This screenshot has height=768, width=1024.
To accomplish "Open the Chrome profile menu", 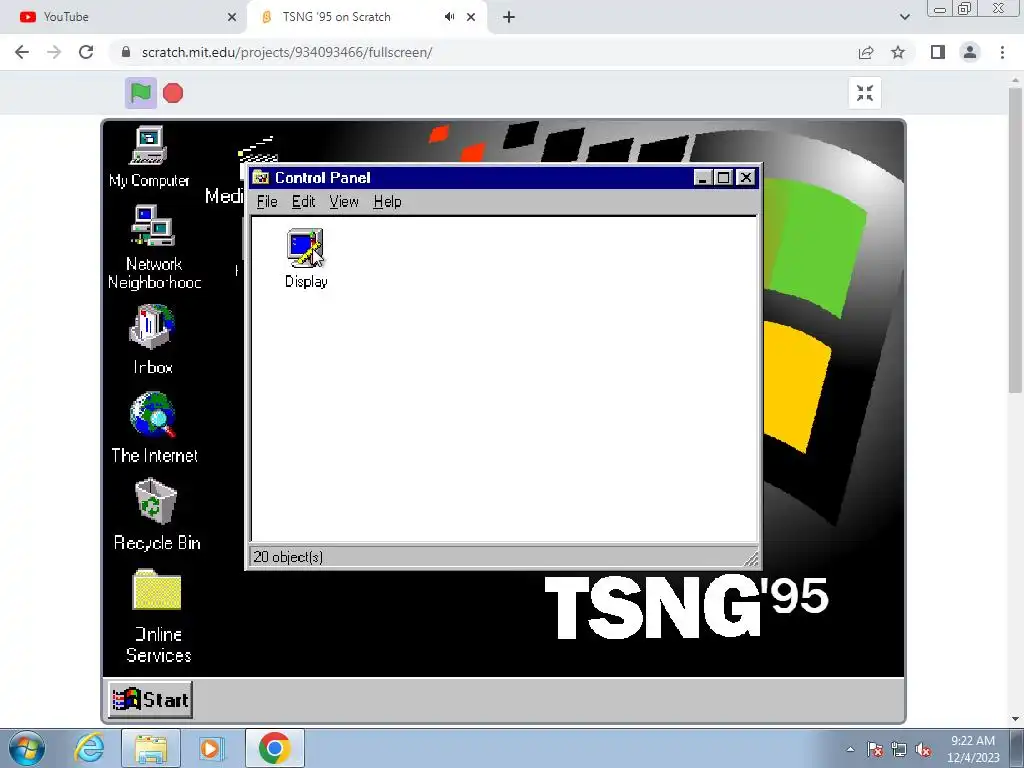I will click(x=970, y=52).
